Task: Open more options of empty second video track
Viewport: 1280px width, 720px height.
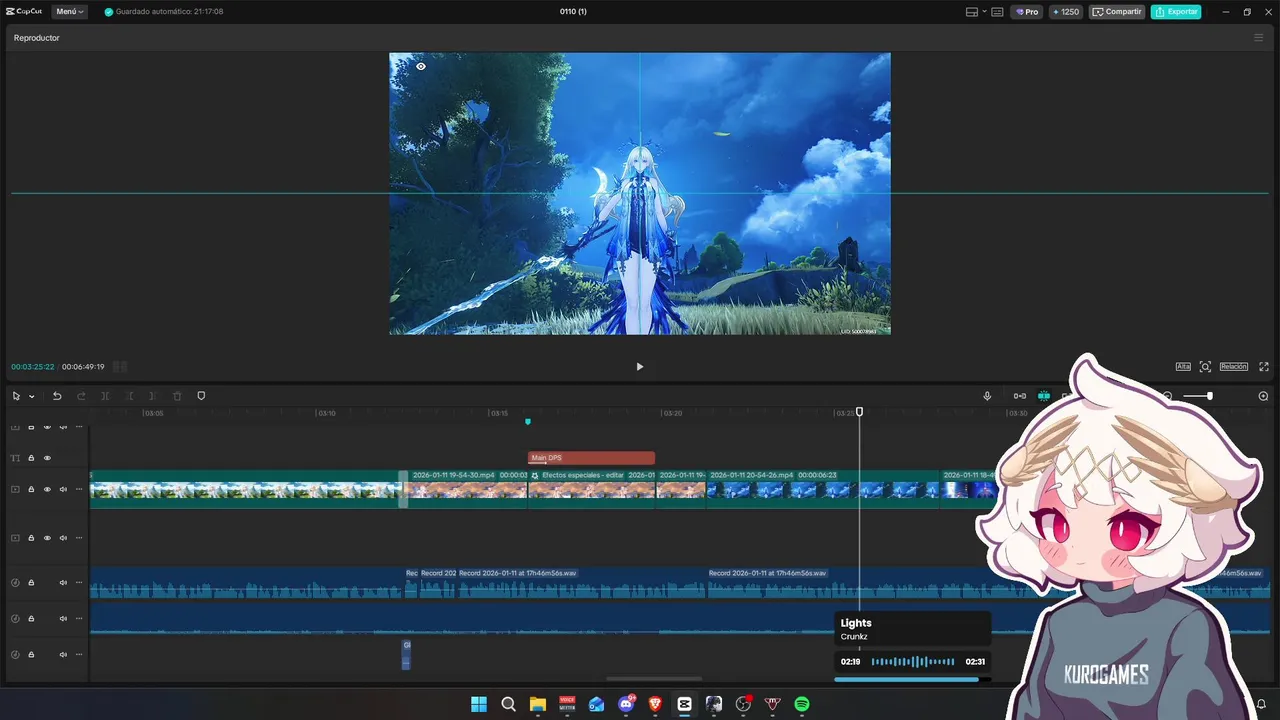Action: (x=79, y=538)
